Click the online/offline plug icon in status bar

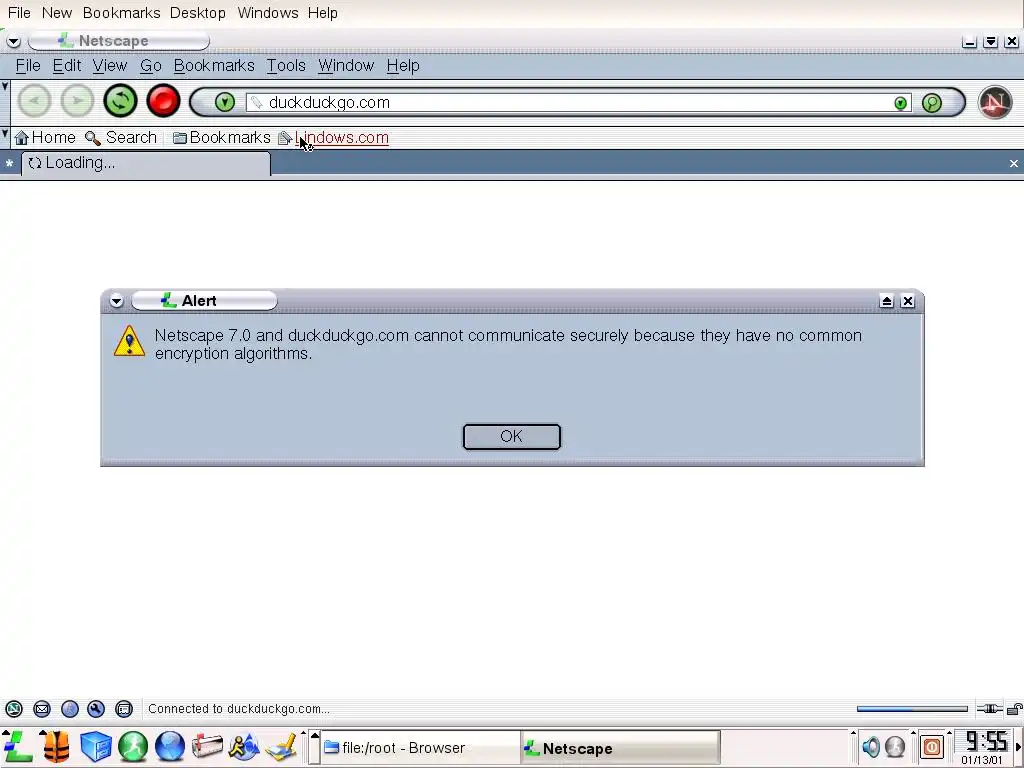click(989, 709)
